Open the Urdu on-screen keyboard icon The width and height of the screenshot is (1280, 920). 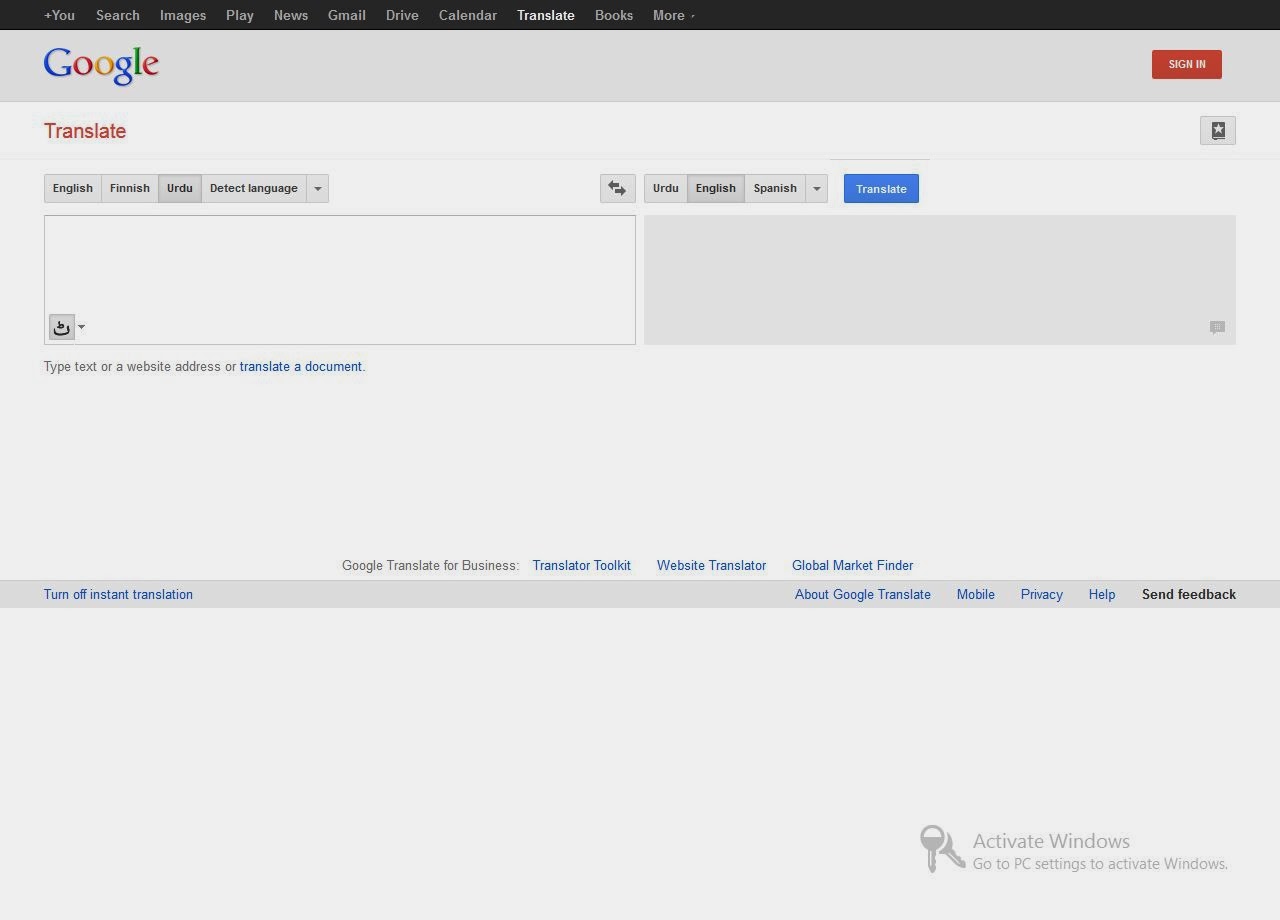pos(61,327)
